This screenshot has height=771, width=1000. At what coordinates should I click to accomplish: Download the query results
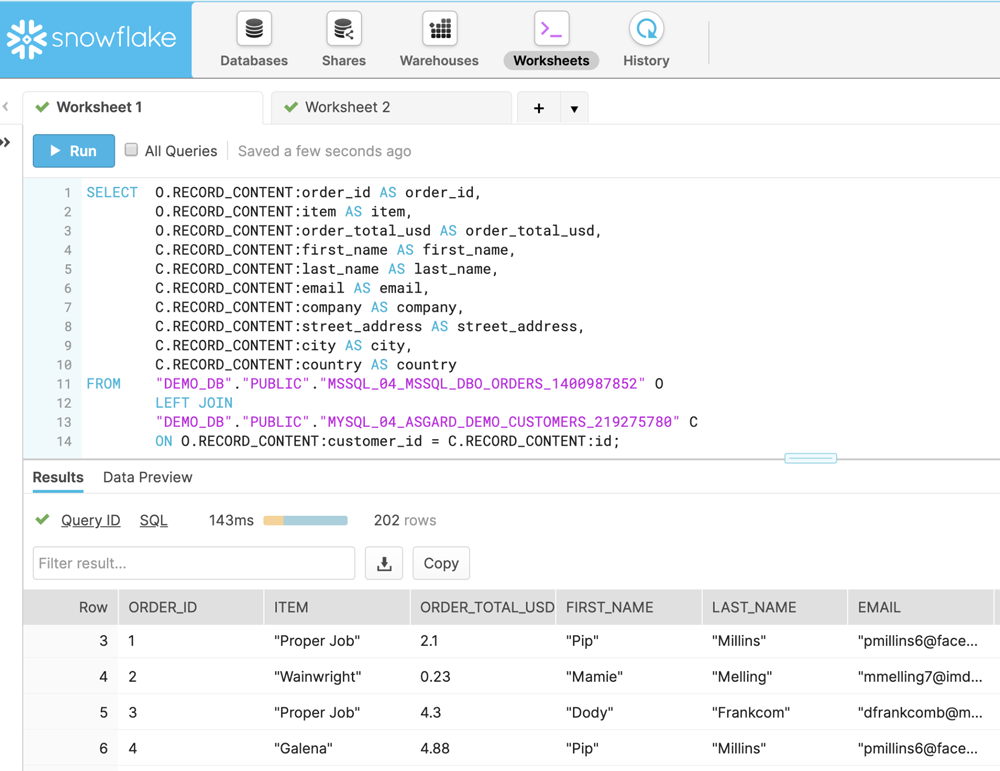pos(384,563)
